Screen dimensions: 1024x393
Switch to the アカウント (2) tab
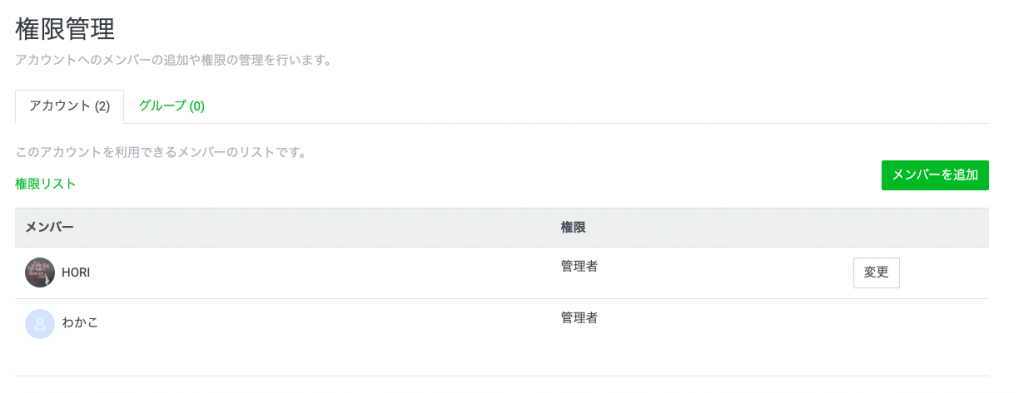click(69, 106)
